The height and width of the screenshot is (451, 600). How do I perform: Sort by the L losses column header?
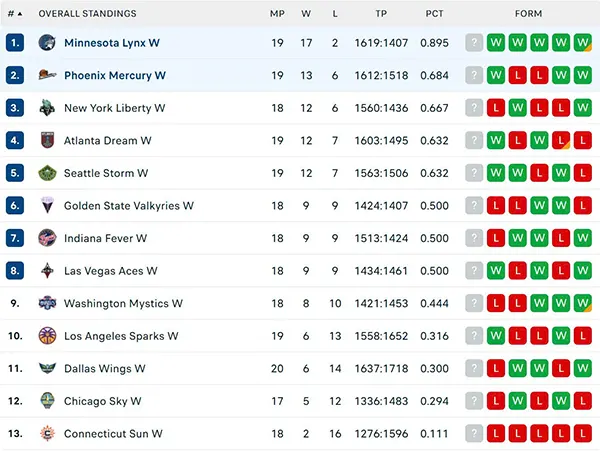click(335, 14)
